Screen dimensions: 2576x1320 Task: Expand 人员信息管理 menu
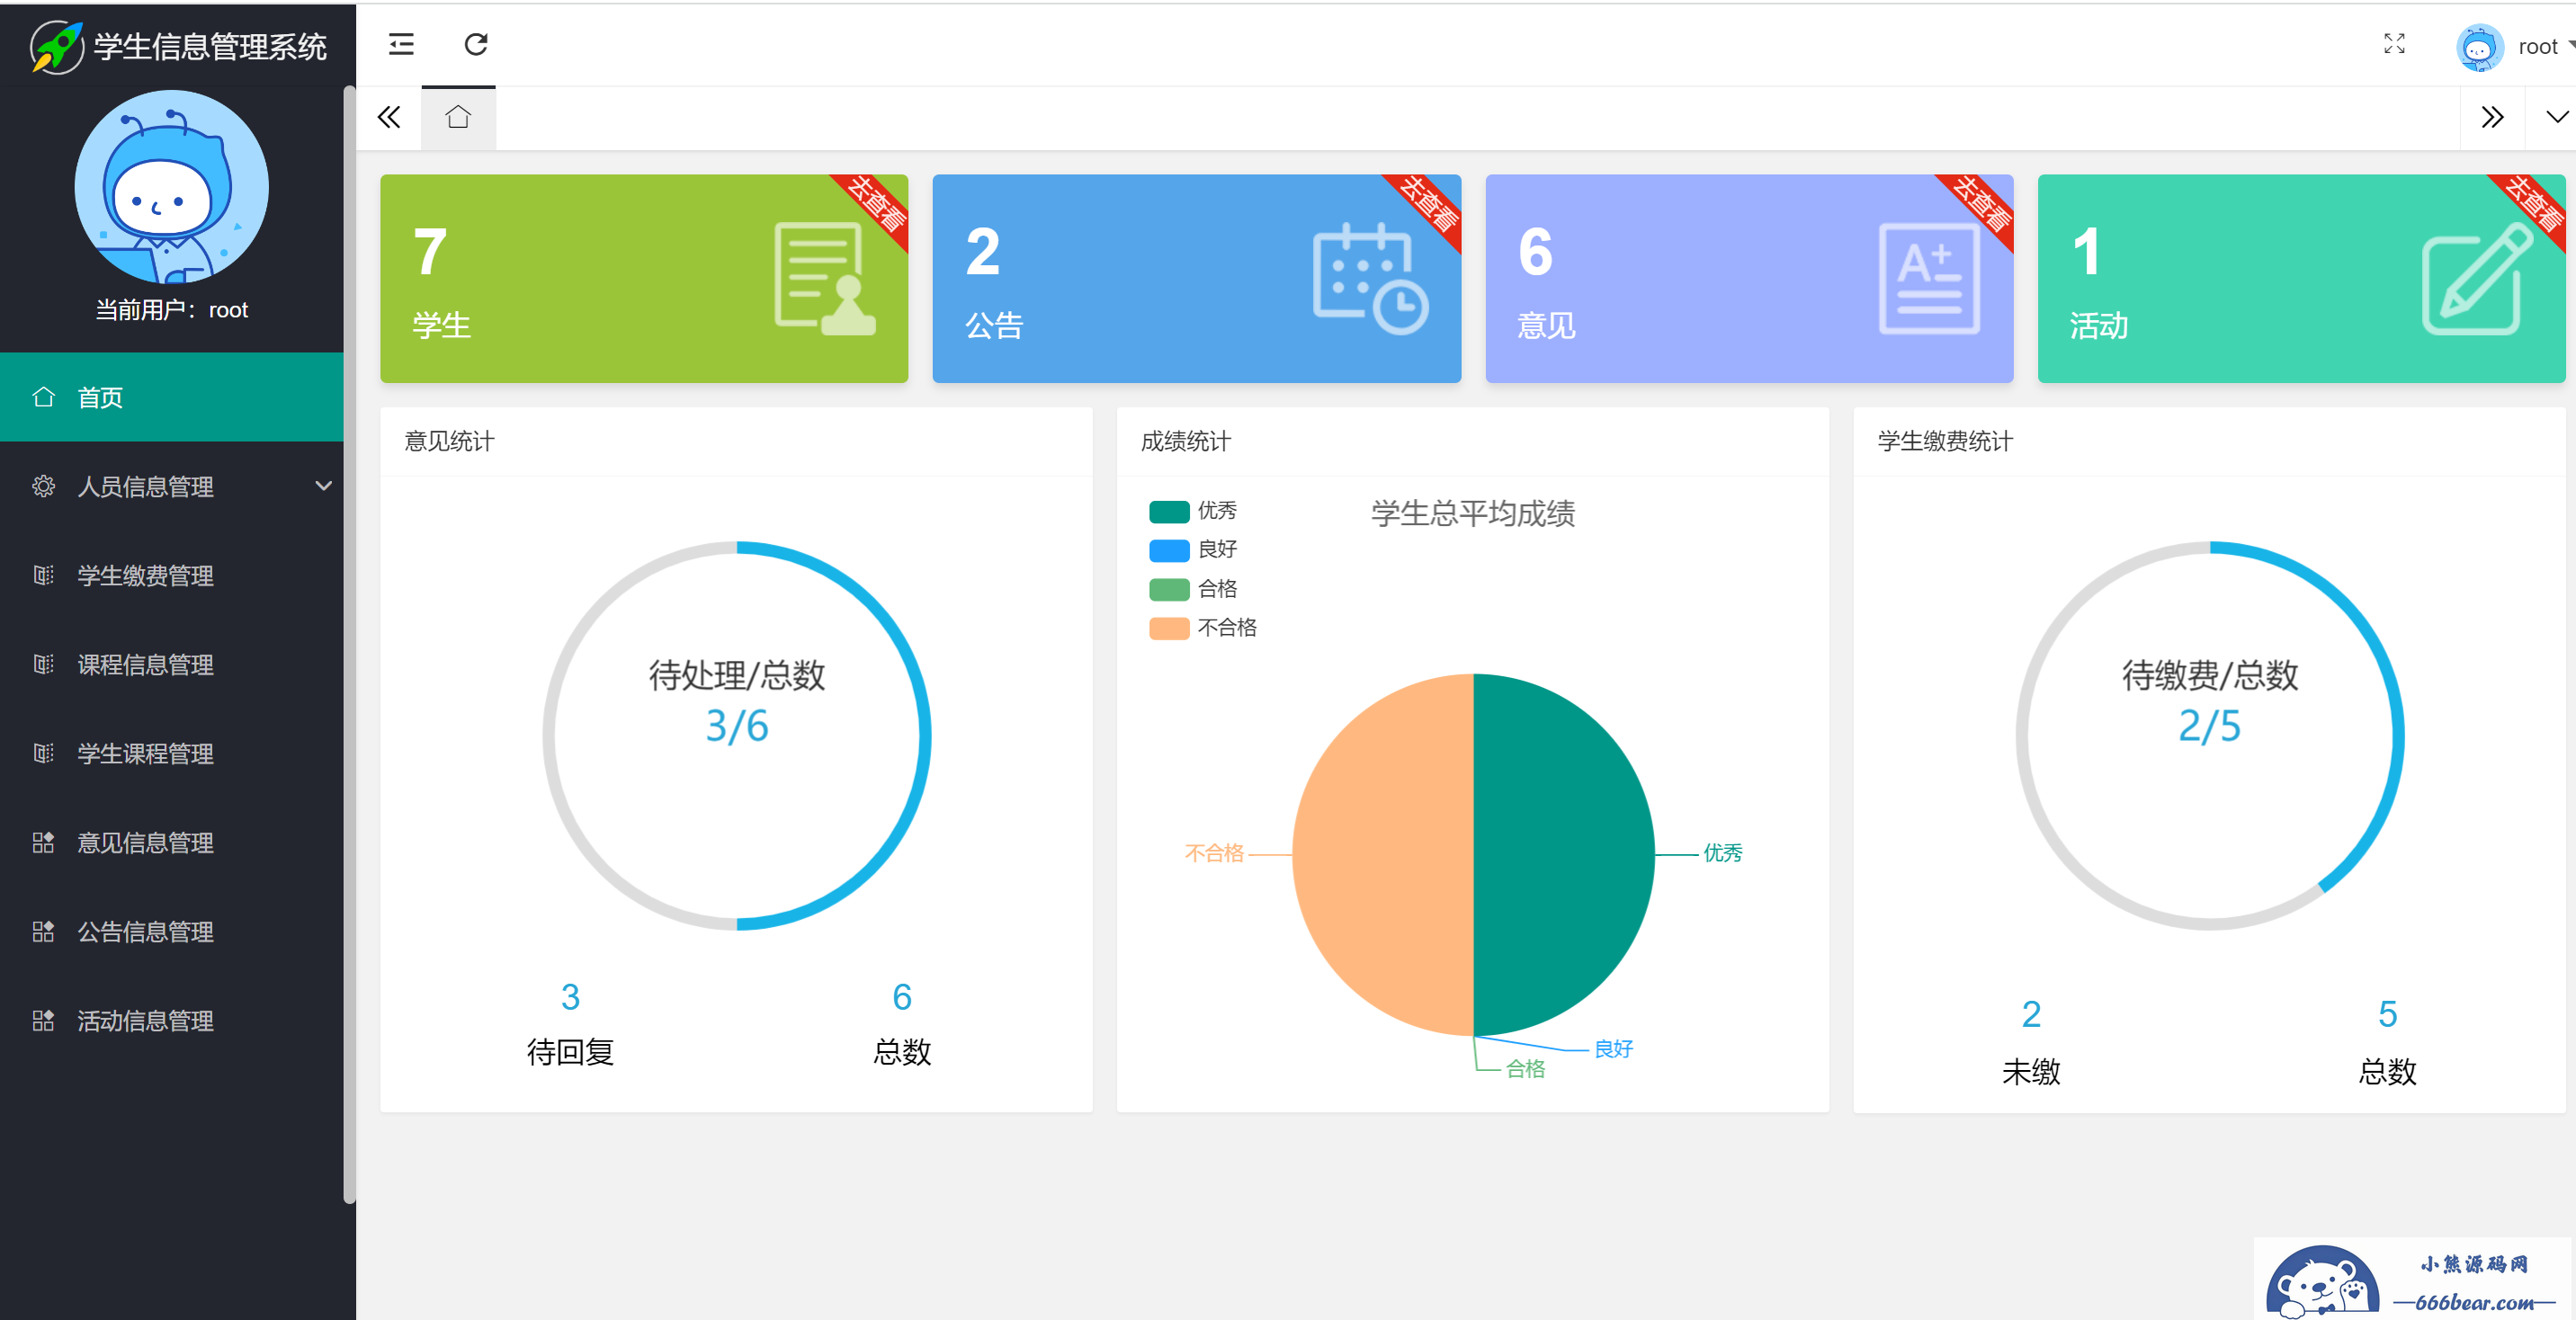click(172, 486)
